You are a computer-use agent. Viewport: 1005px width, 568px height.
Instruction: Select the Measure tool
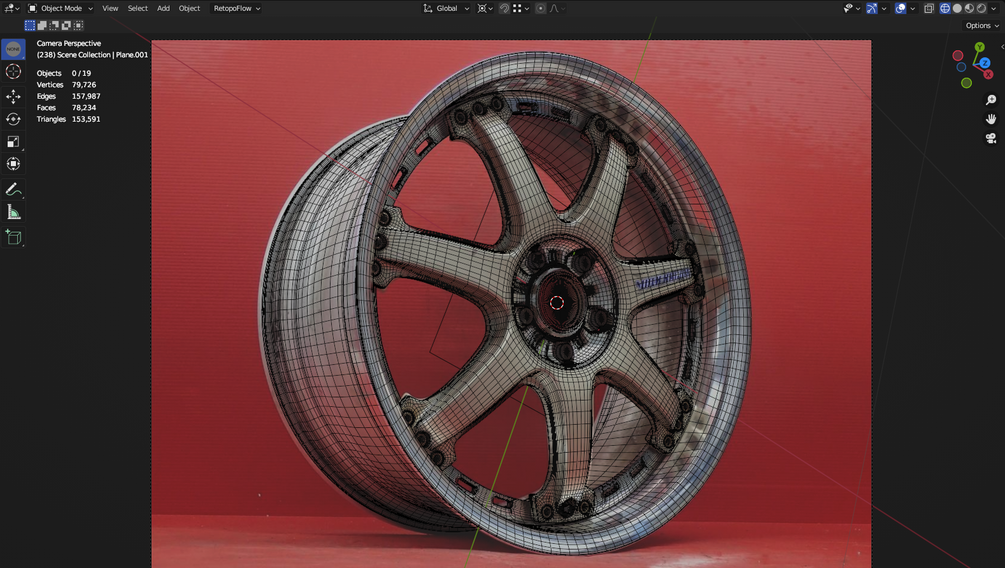pyautogui.click(x=13, y=212)
